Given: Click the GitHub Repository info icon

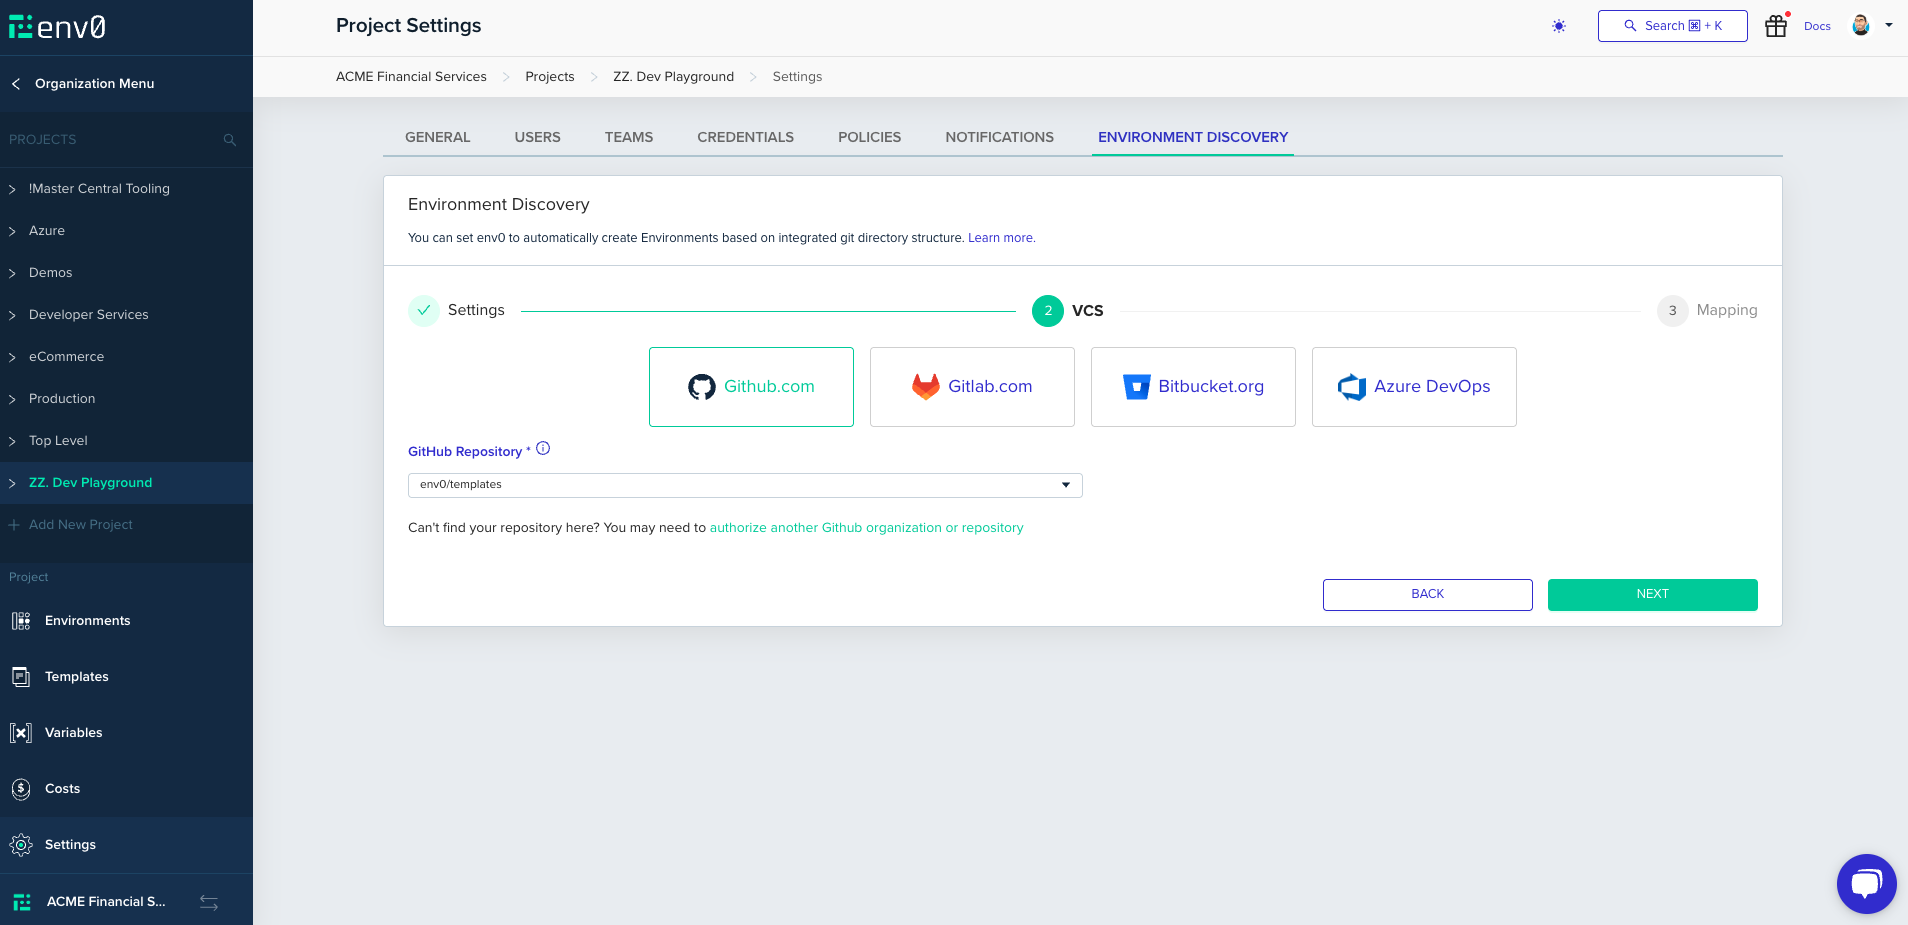Looking at the screenshot, I should coord(543,449).
